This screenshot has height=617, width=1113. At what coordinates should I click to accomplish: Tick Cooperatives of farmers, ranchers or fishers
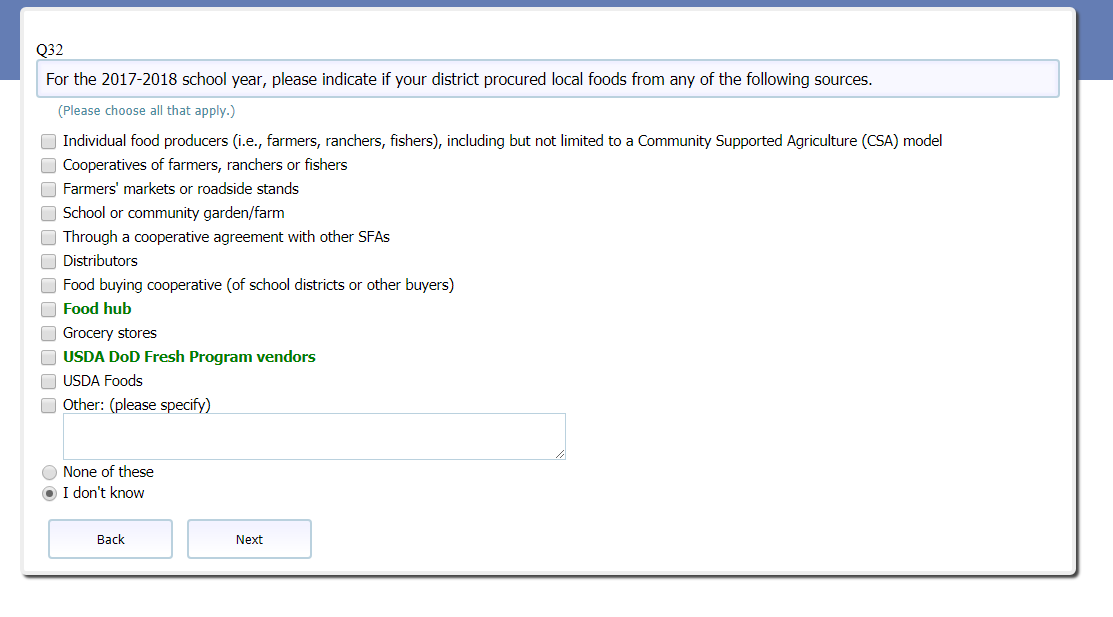click(x=49, y=165)
